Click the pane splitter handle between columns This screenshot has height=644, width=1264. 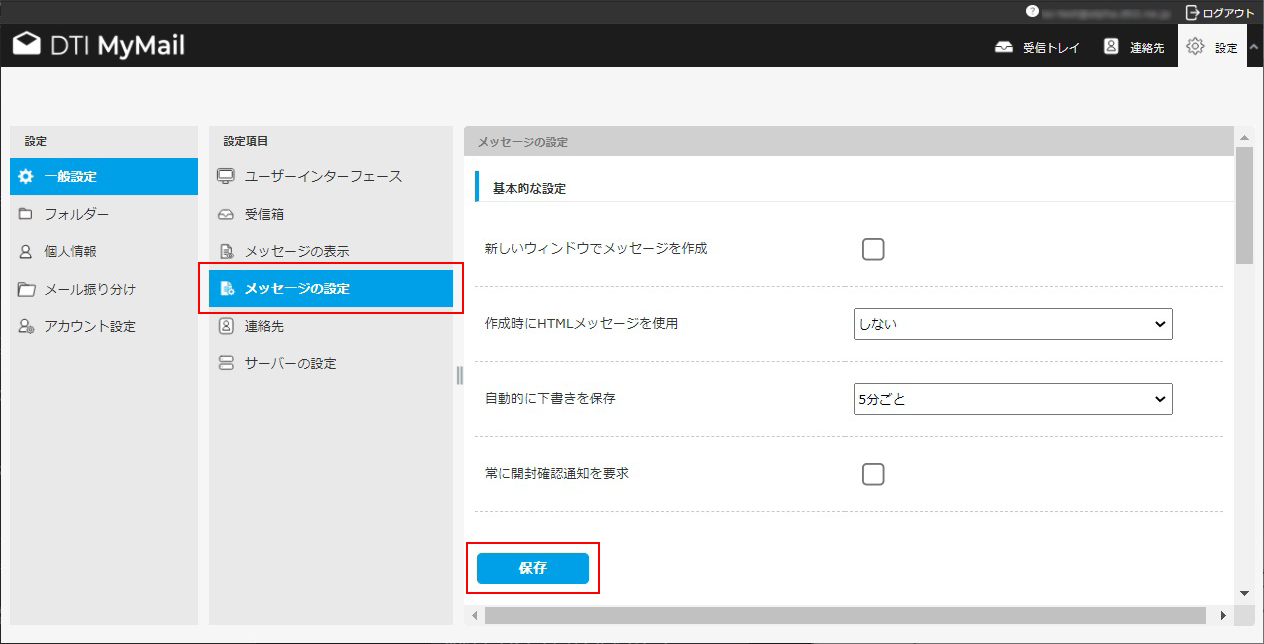[459, 375]
